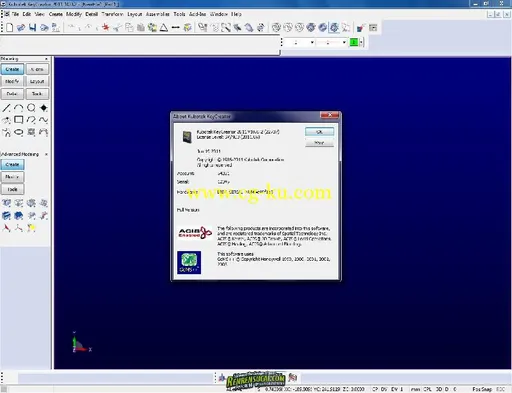Viewport: 512px width, 393px height.
Task: Click the triangle icon in top toolbar
Action: pos(164,28)
